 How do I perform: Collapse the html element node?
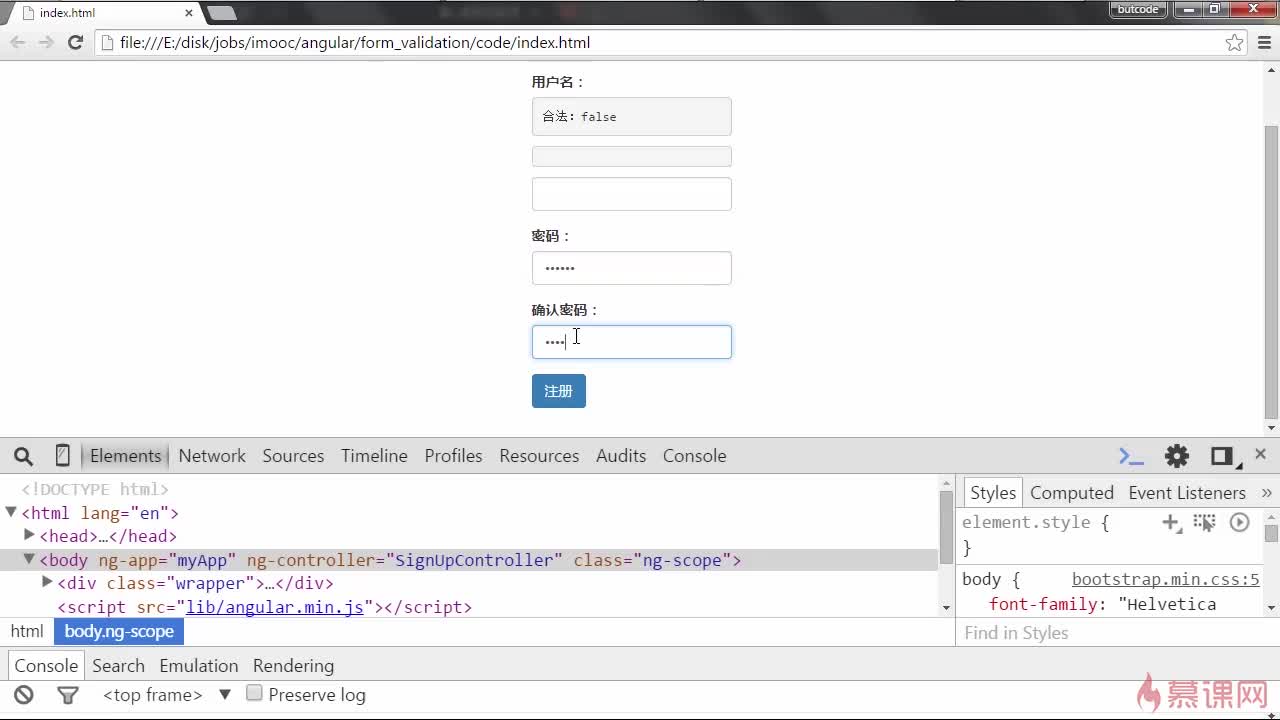(x=11, y=512)
